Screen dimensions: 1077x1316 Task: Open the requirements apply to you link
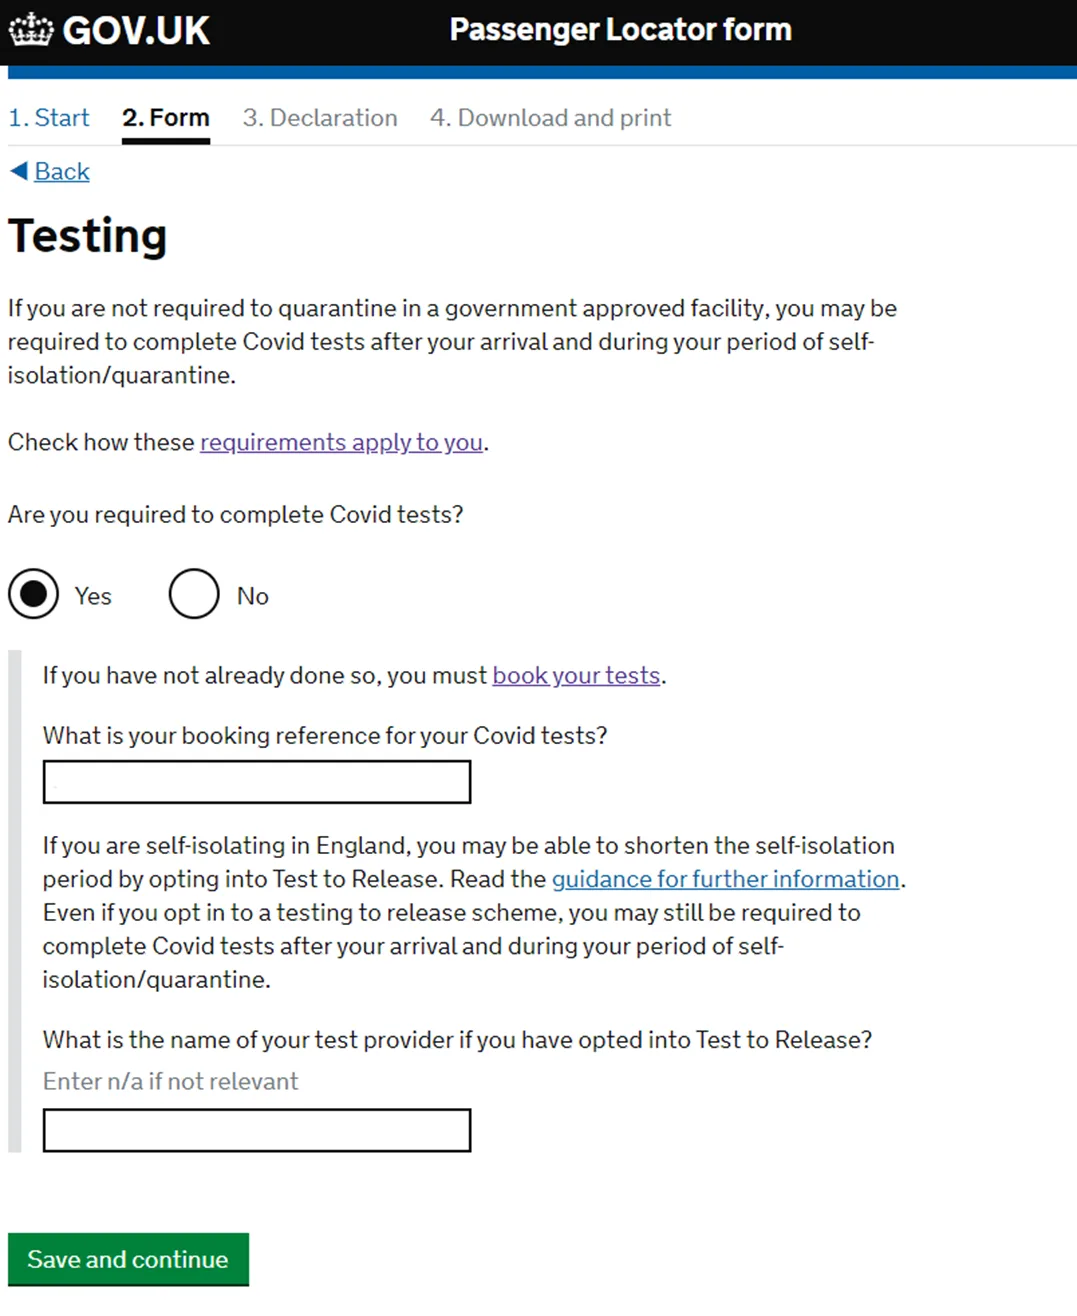pyautogui.click(x=342, y=442)
